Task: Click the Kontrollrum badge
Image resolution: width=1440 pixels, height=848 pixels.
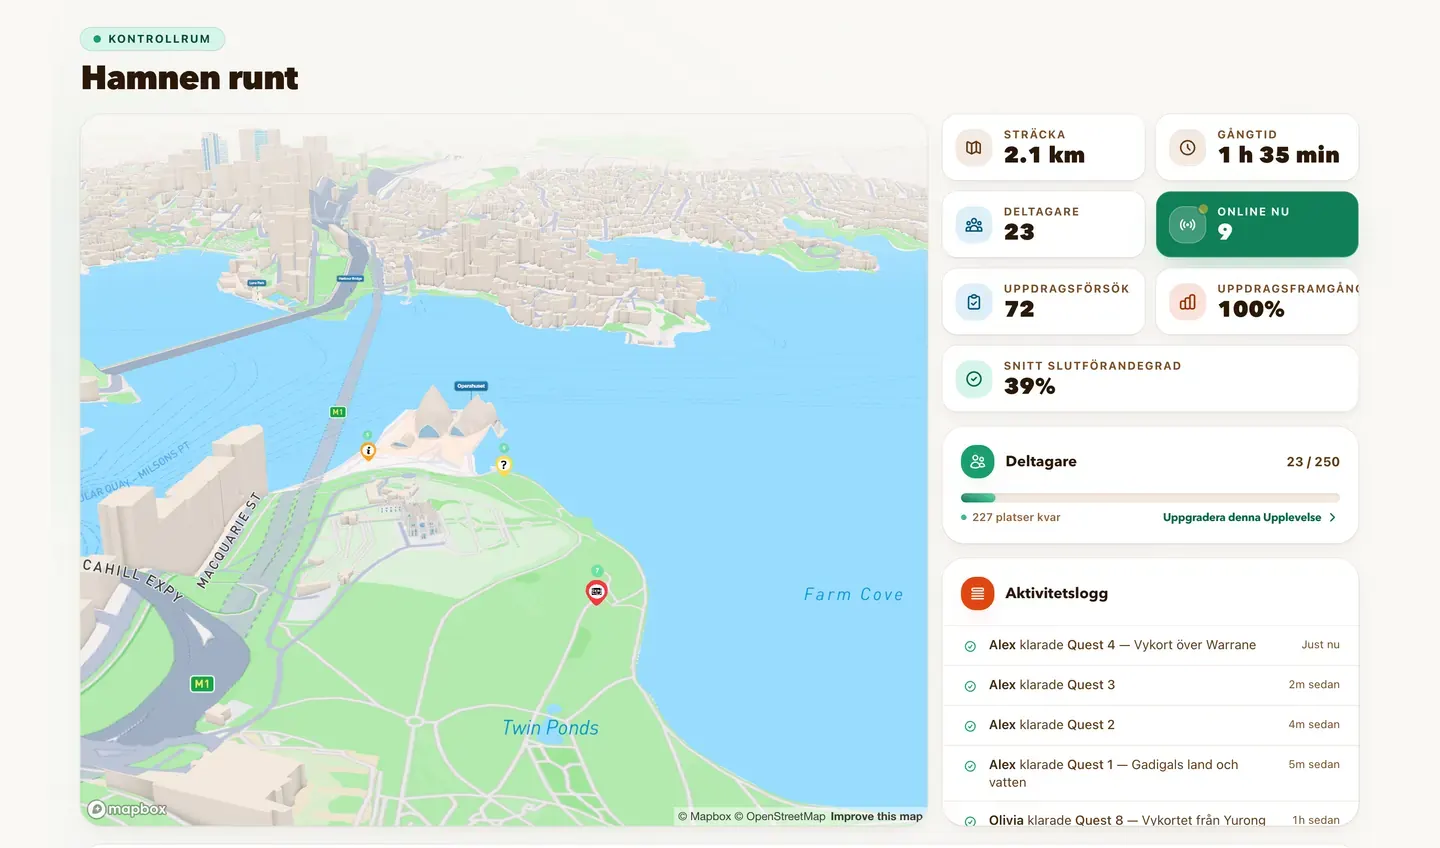Action: pos(152,39)
